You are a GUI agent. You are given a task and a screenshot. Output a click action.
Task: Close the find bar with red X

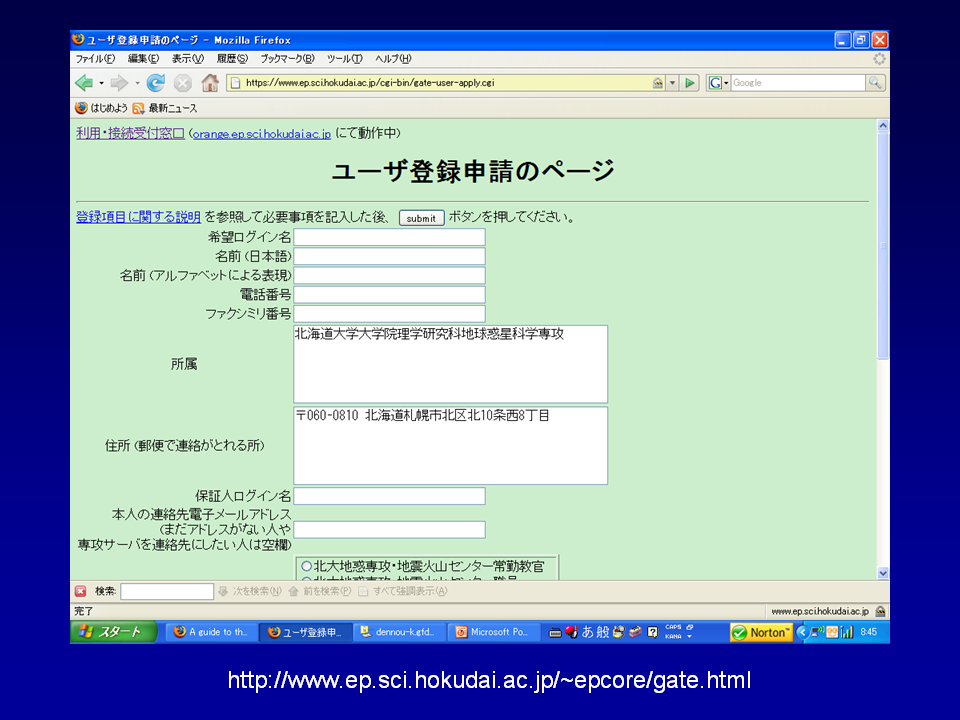[80, 591]
